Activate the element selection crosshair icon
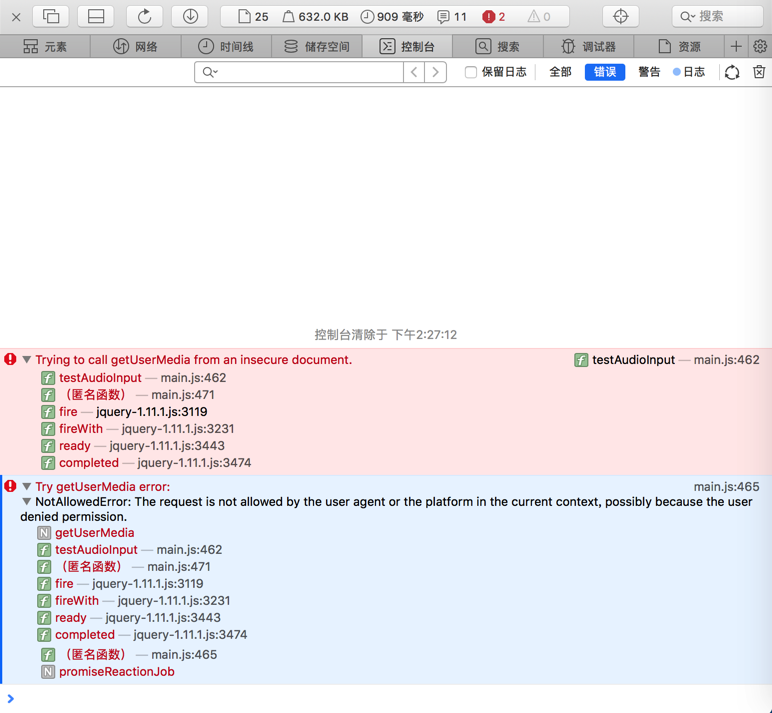 coord(620,17)
